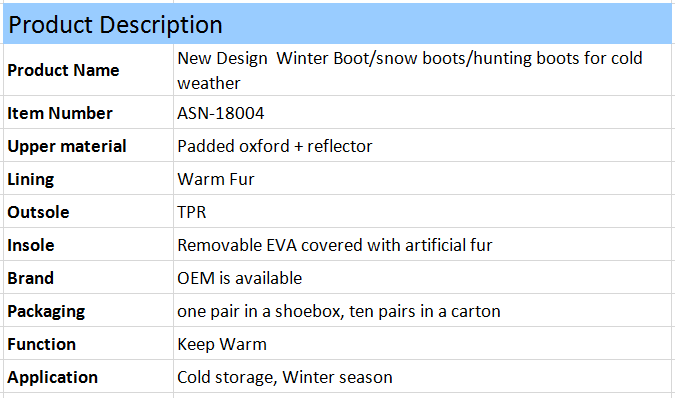
Task: Click the Insole label cell
Action: coord(88,245)
